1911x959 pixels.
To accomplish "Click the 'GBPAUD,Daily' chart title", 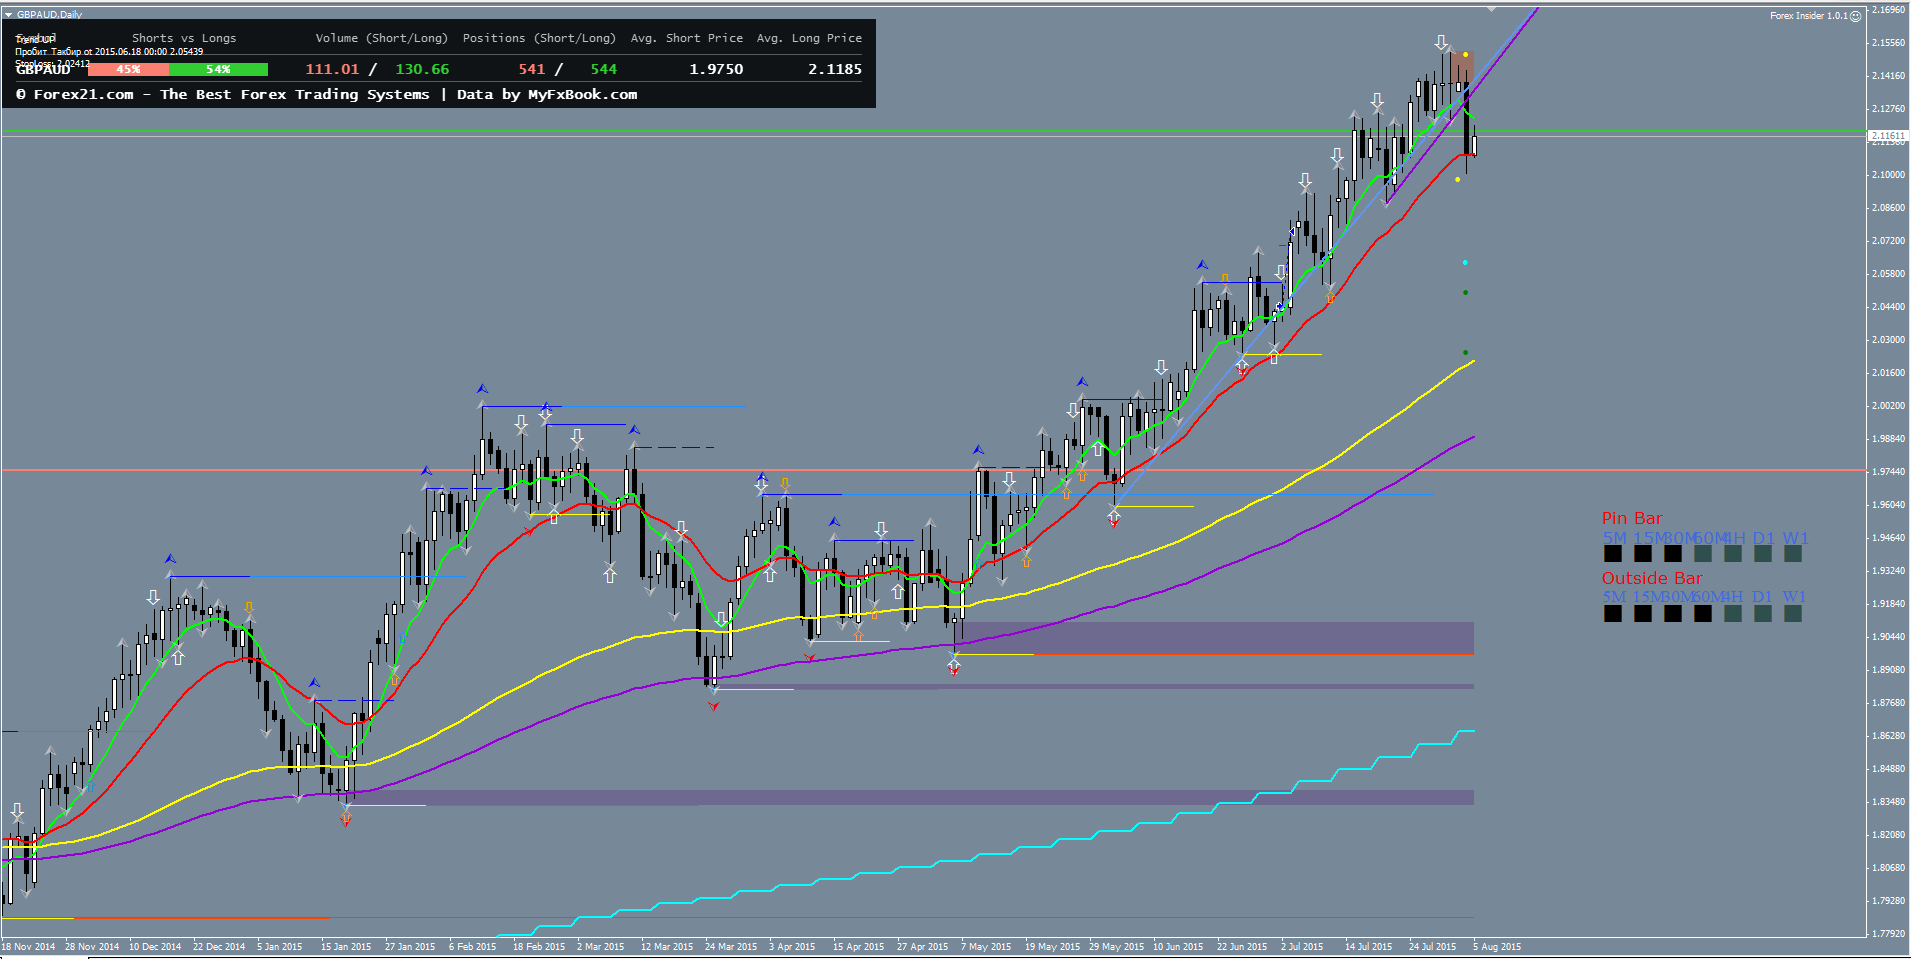I will [50, 15].
